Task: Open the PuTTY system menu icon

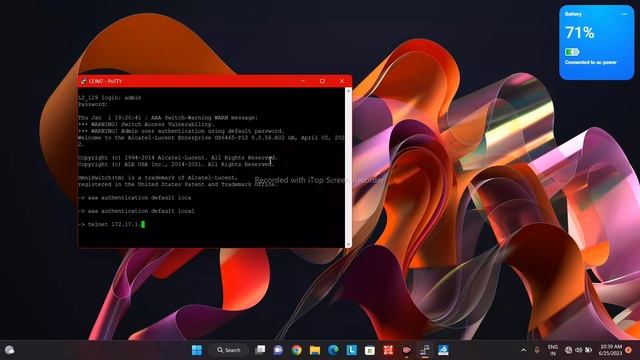Action: click(x=84, y=81)
